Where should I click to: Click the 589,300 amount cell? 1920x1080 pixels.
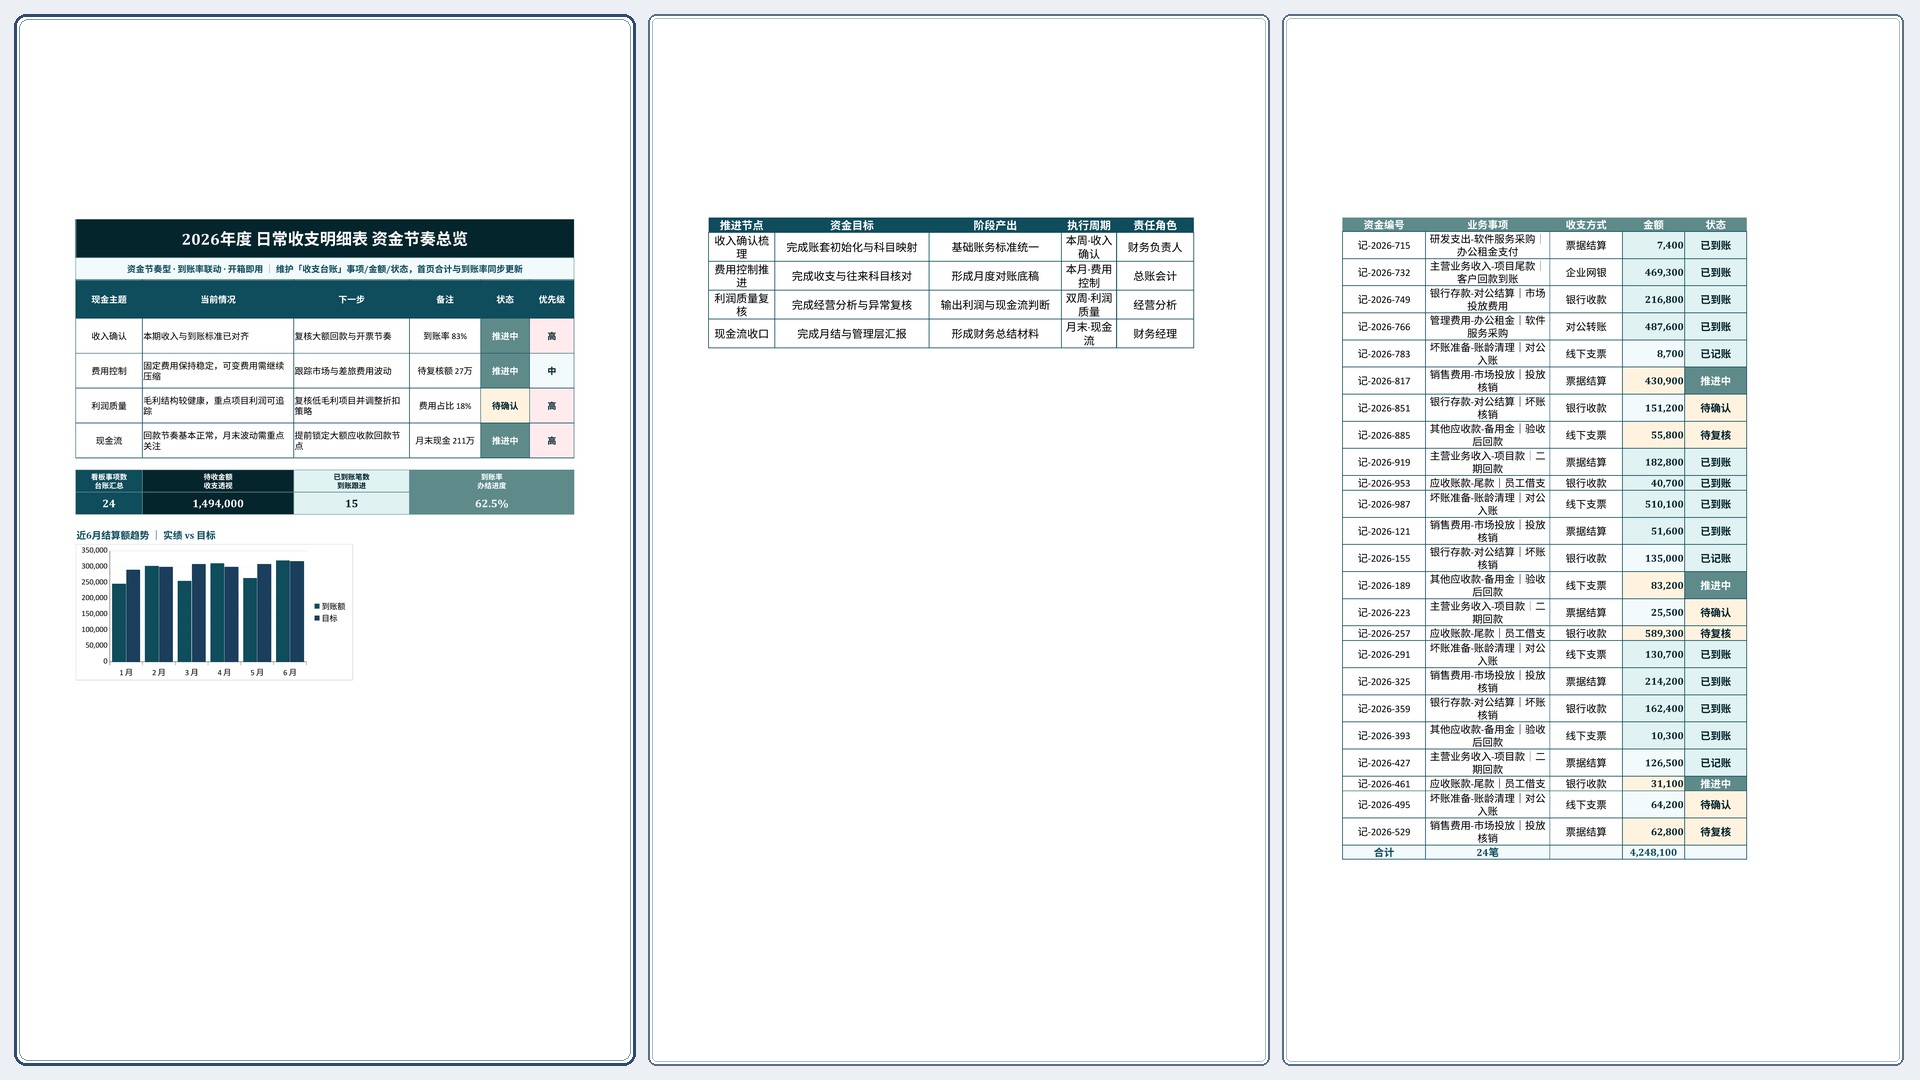click(x=1653, y=633)
